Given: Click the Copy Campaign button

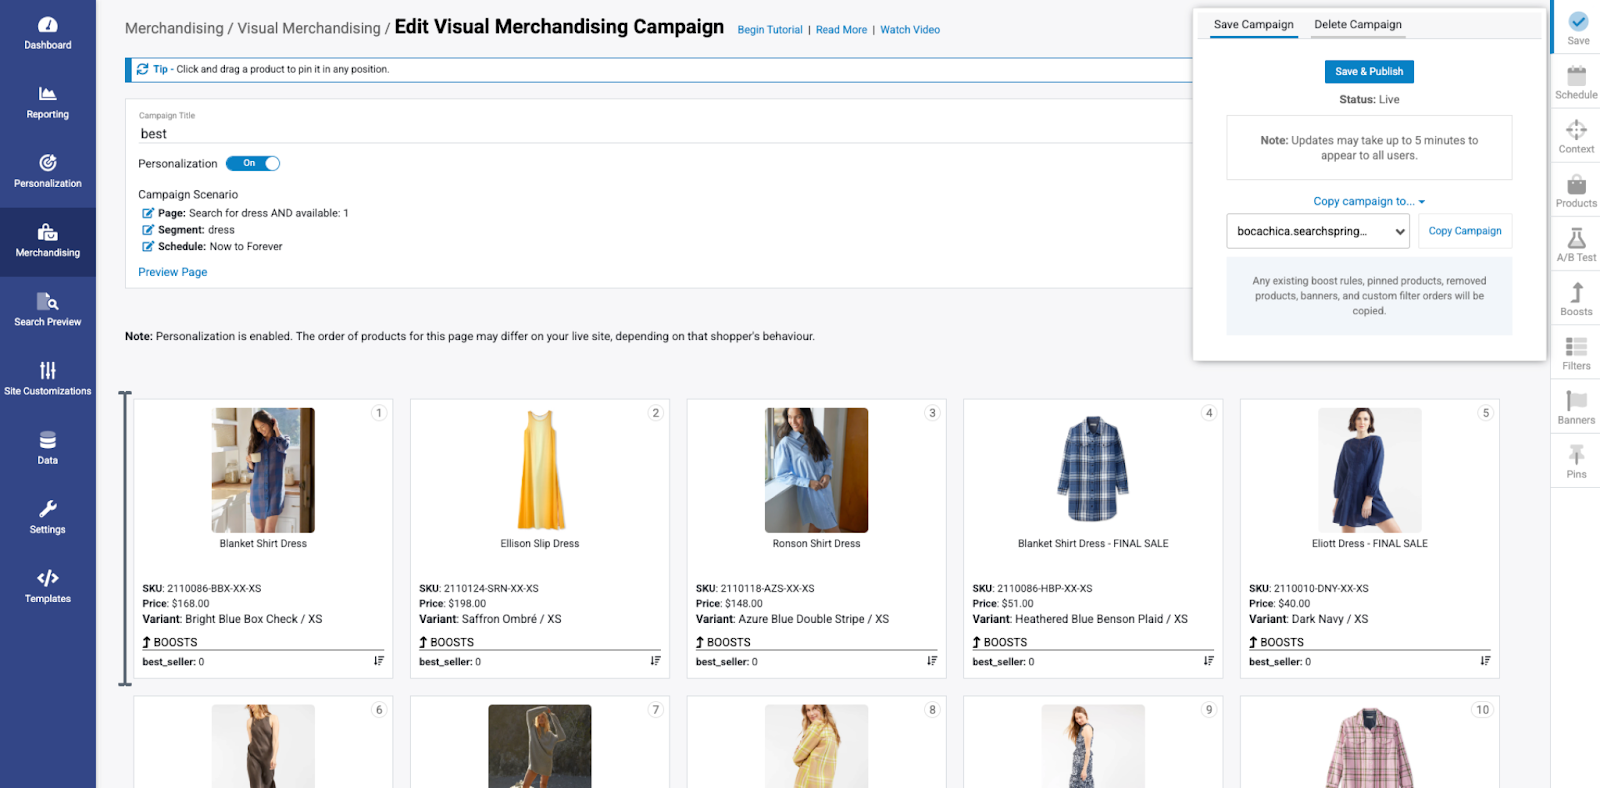Looking at the screenshot, I should coord(1465,231).
